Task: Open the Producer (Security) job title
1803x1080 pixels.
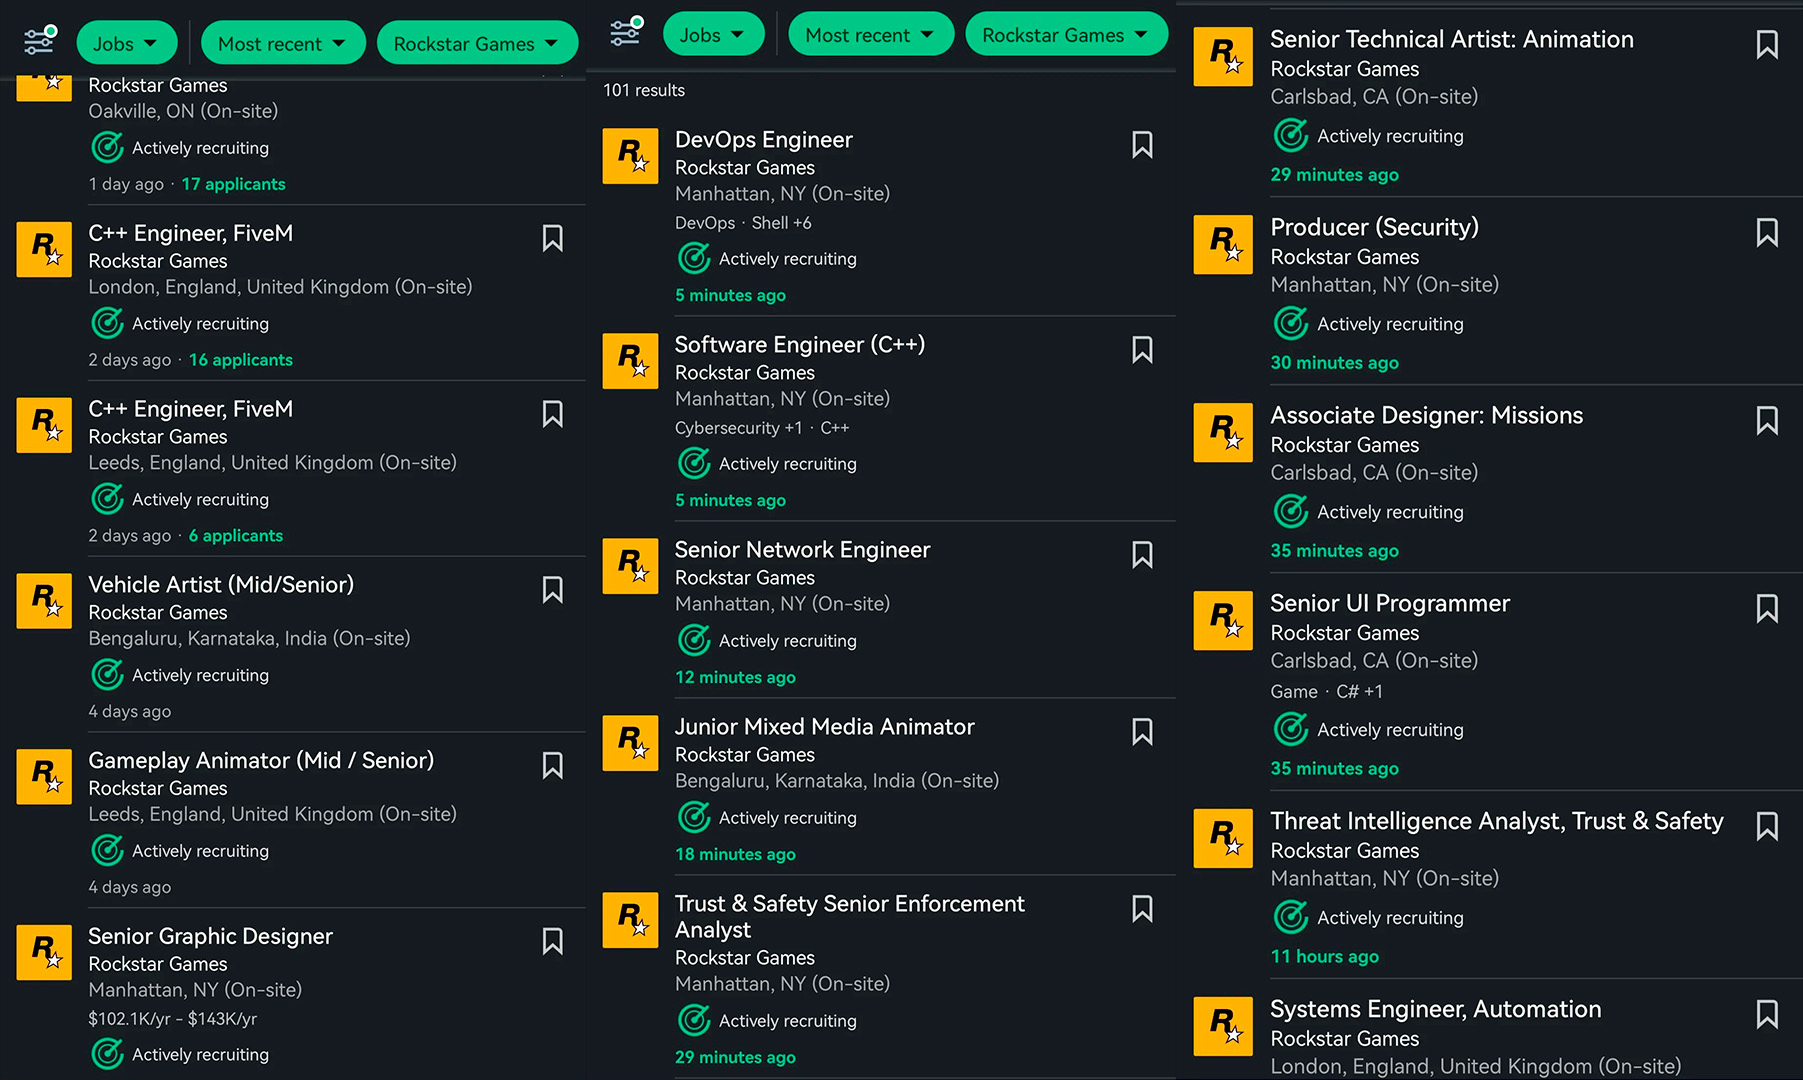Action: pos(1374,228)
